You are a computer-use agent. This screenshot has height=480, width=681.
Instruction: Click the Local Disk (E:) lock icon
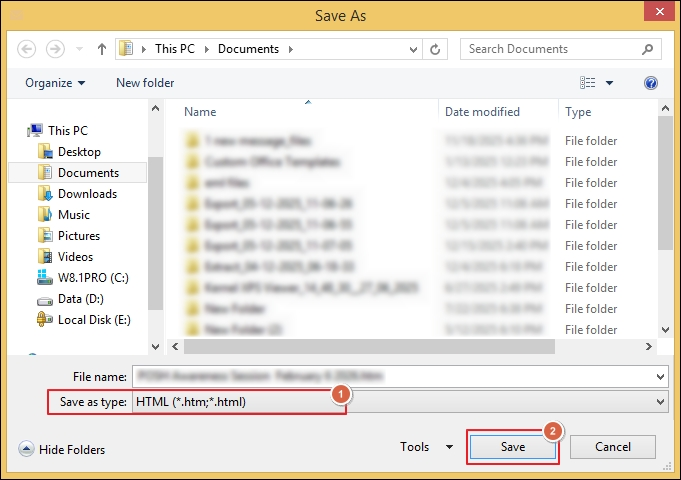coord(45,319)
